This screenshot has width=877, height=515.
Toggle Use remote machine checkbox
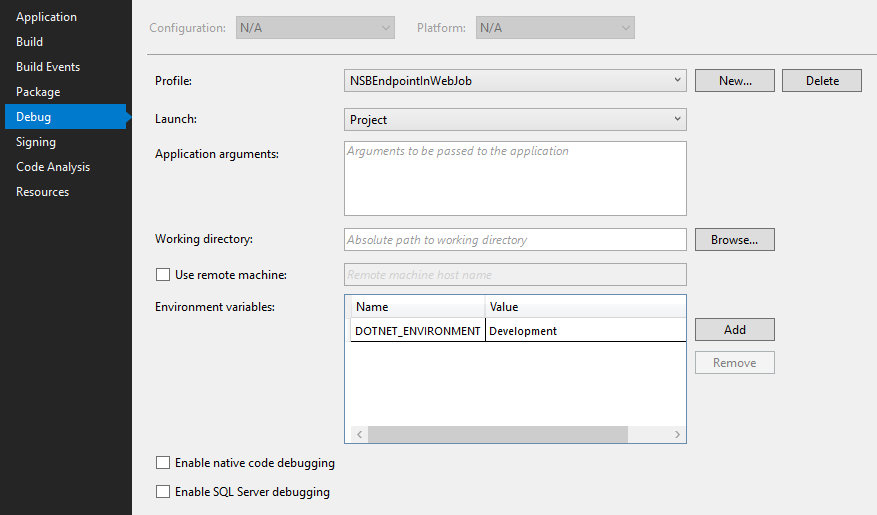pos(163,275)
